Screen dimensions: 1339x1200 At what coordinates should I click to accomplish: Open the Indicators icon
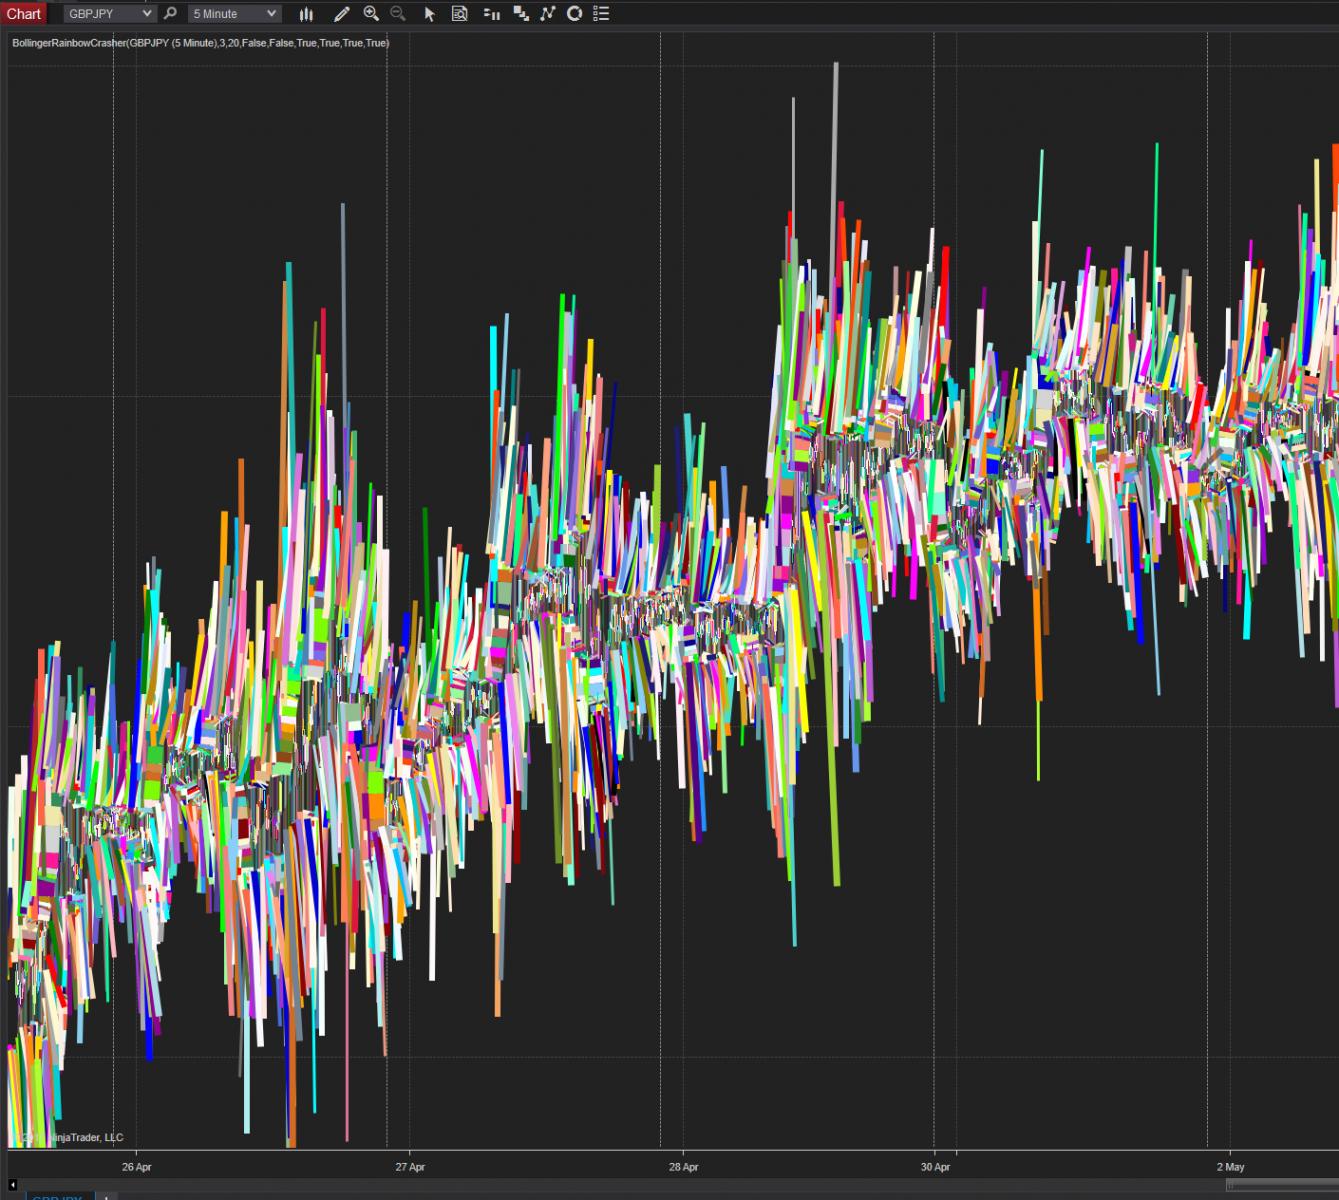pyautogui.click(x=548, y=14)
